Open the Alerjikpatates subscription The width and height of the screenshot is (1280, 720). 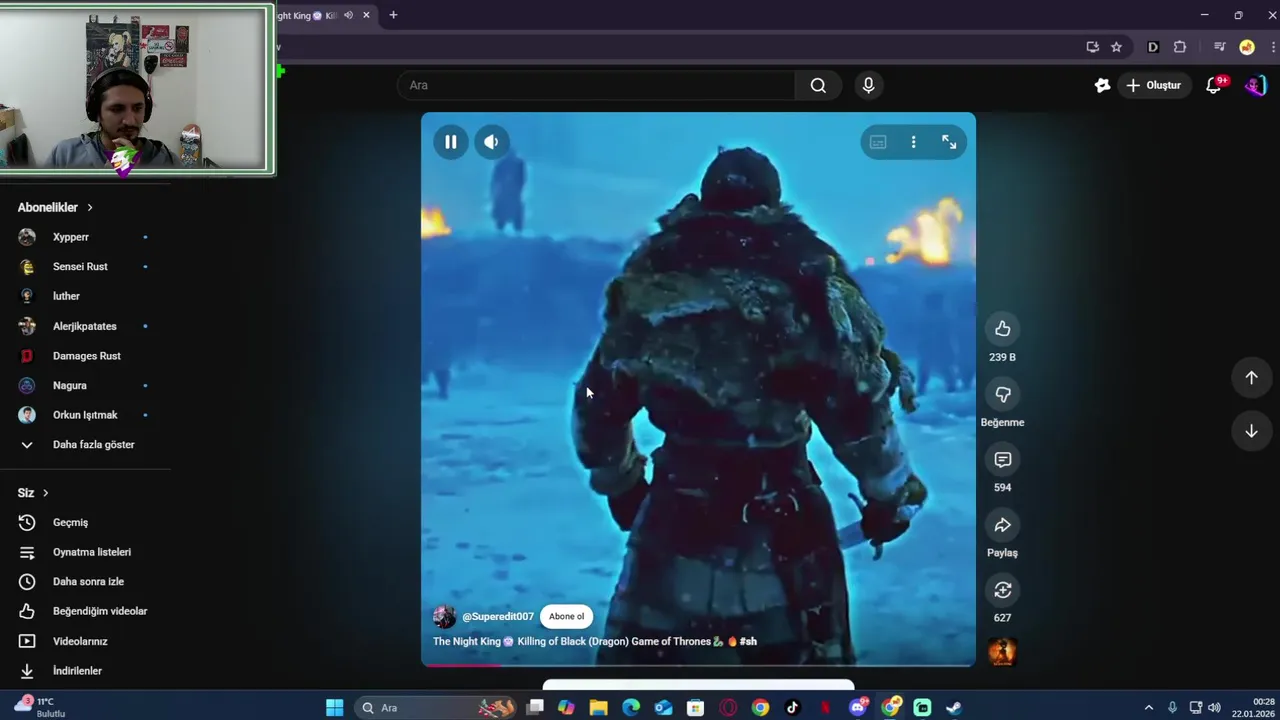(x=85, y=326)
